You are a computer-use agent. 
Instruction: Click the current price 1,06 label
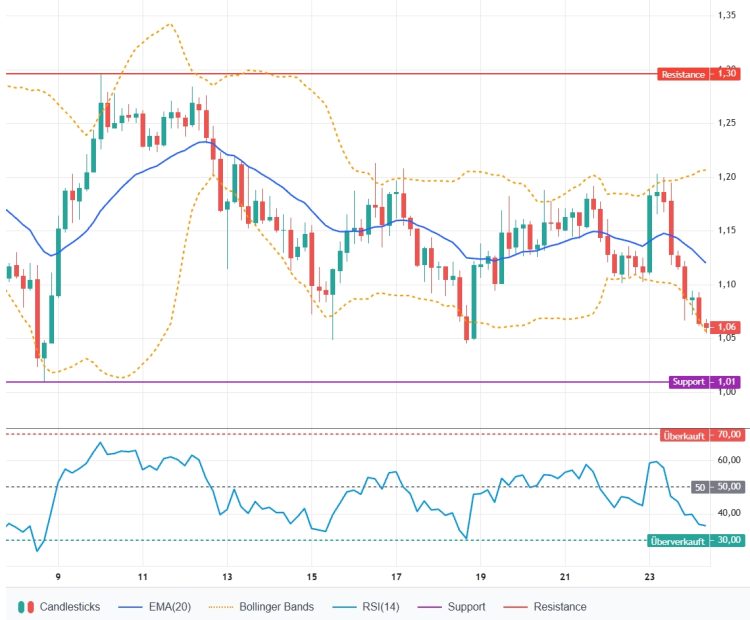(x=726, y=327)
